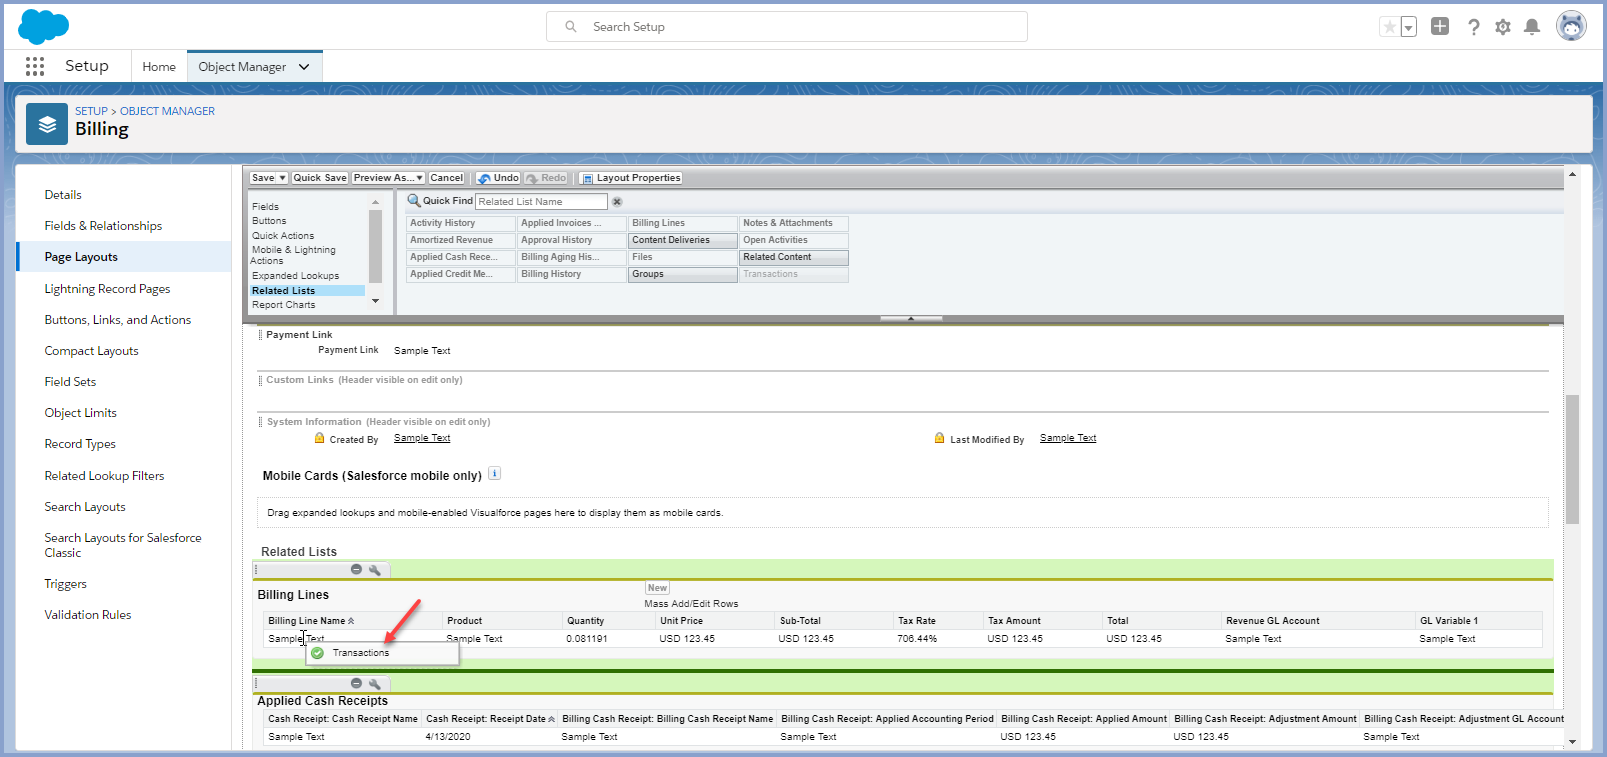The image size is (1607, 757).
Task: Select the Object Manager tab
Action: click(x=242, y=67)
